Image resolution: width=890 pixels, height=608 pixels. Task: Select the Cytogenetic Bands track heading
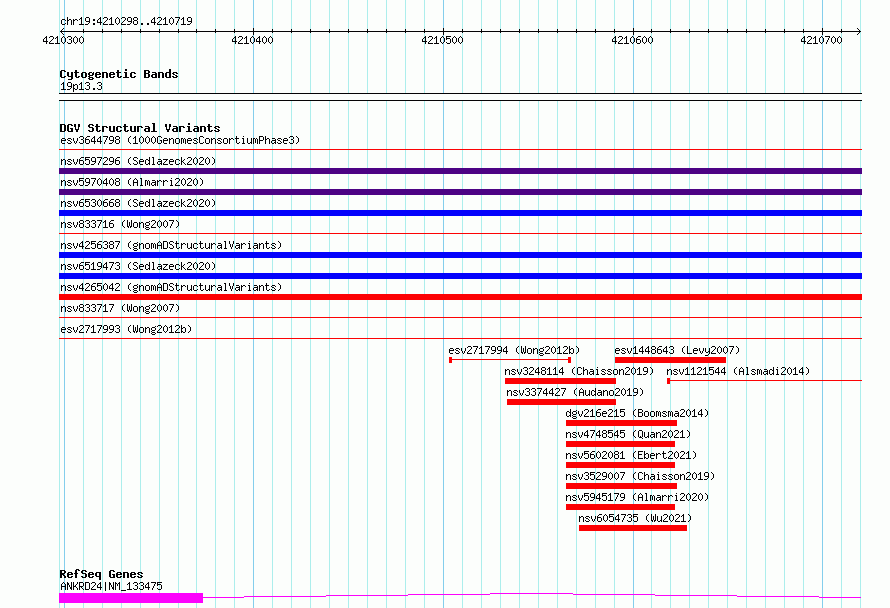coord(119,74)
